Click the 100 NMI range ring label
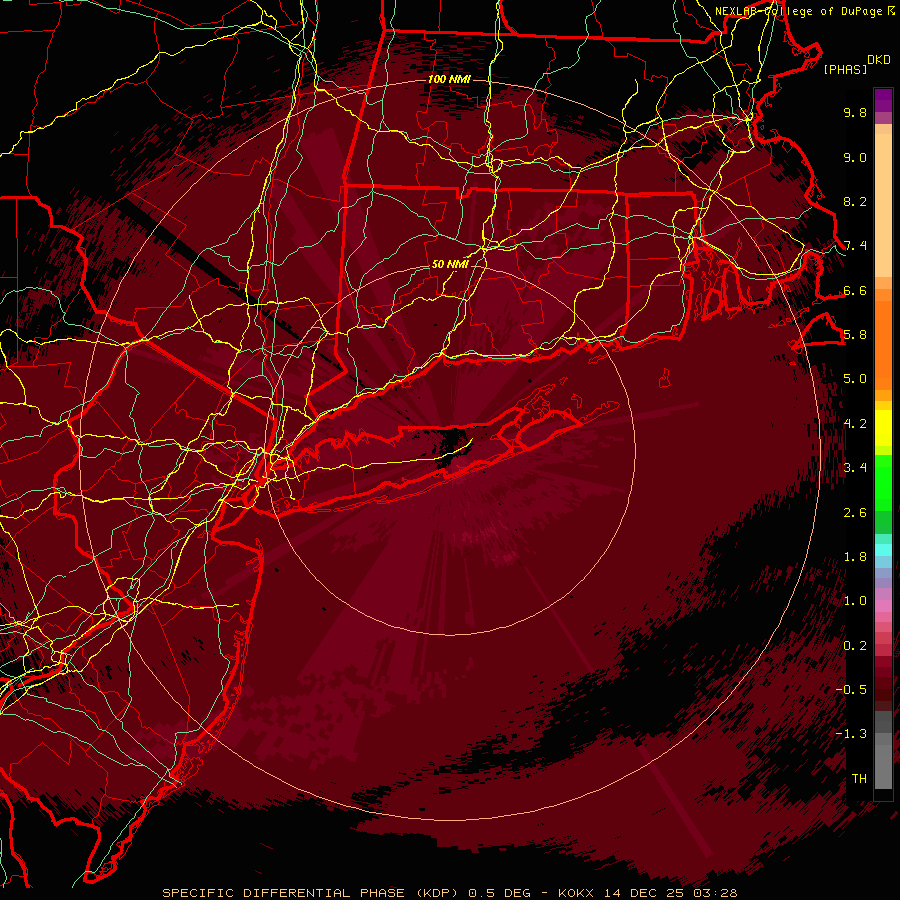 click(x=449, y=79)
